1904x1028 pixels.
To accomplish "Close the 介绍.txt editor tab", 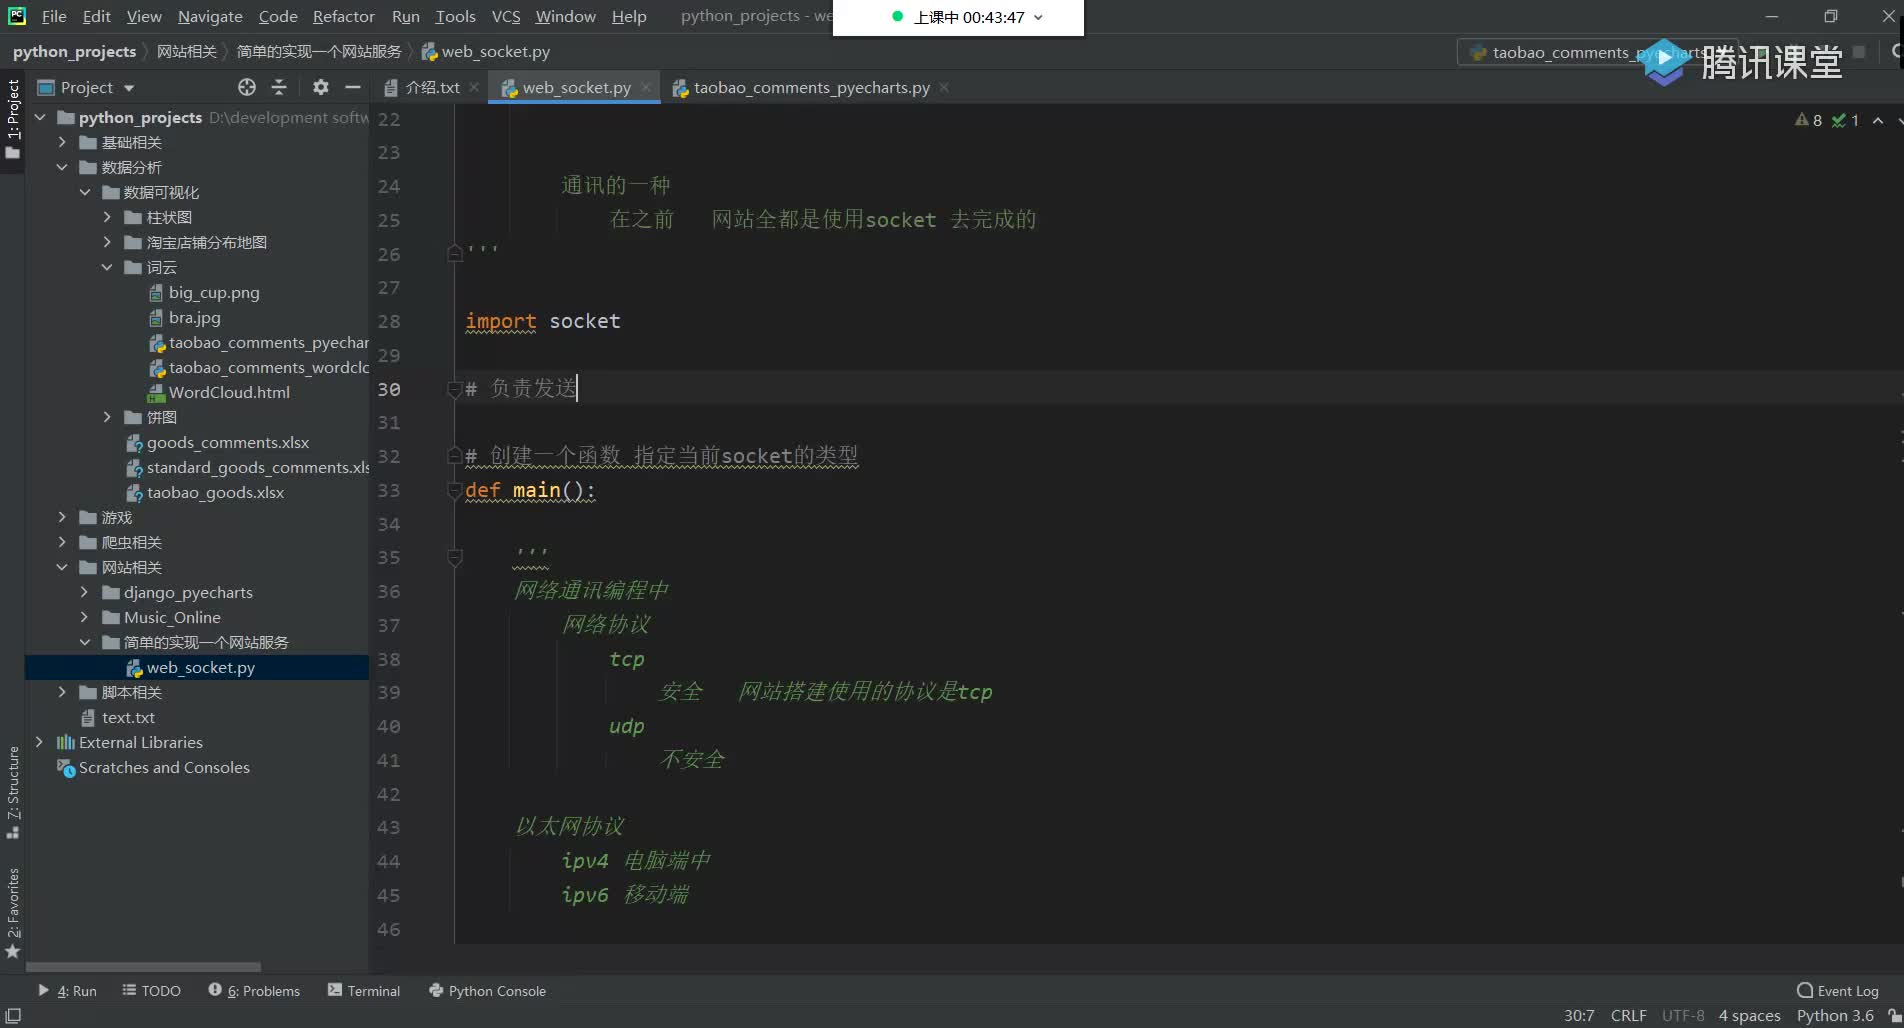I will pos(474,87).
